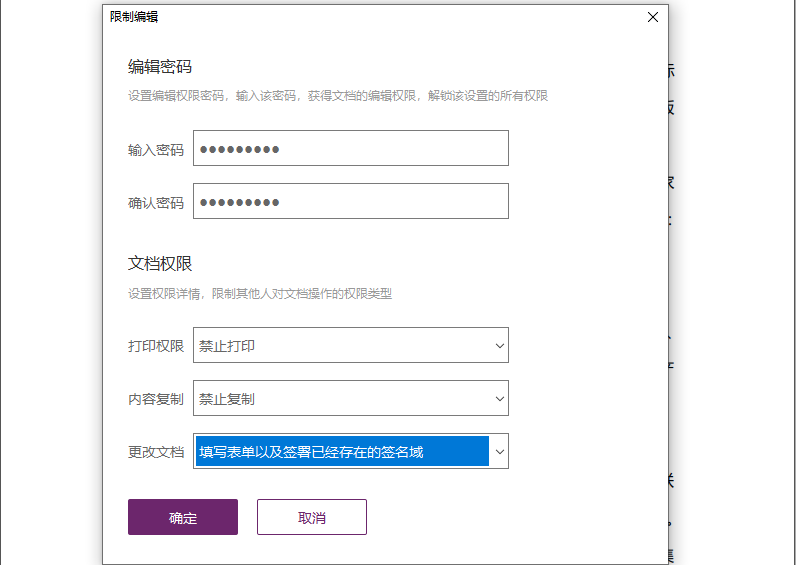Click the 输入密码 password field
This screenshot has width=796, height=565.
tap(350, 149)
